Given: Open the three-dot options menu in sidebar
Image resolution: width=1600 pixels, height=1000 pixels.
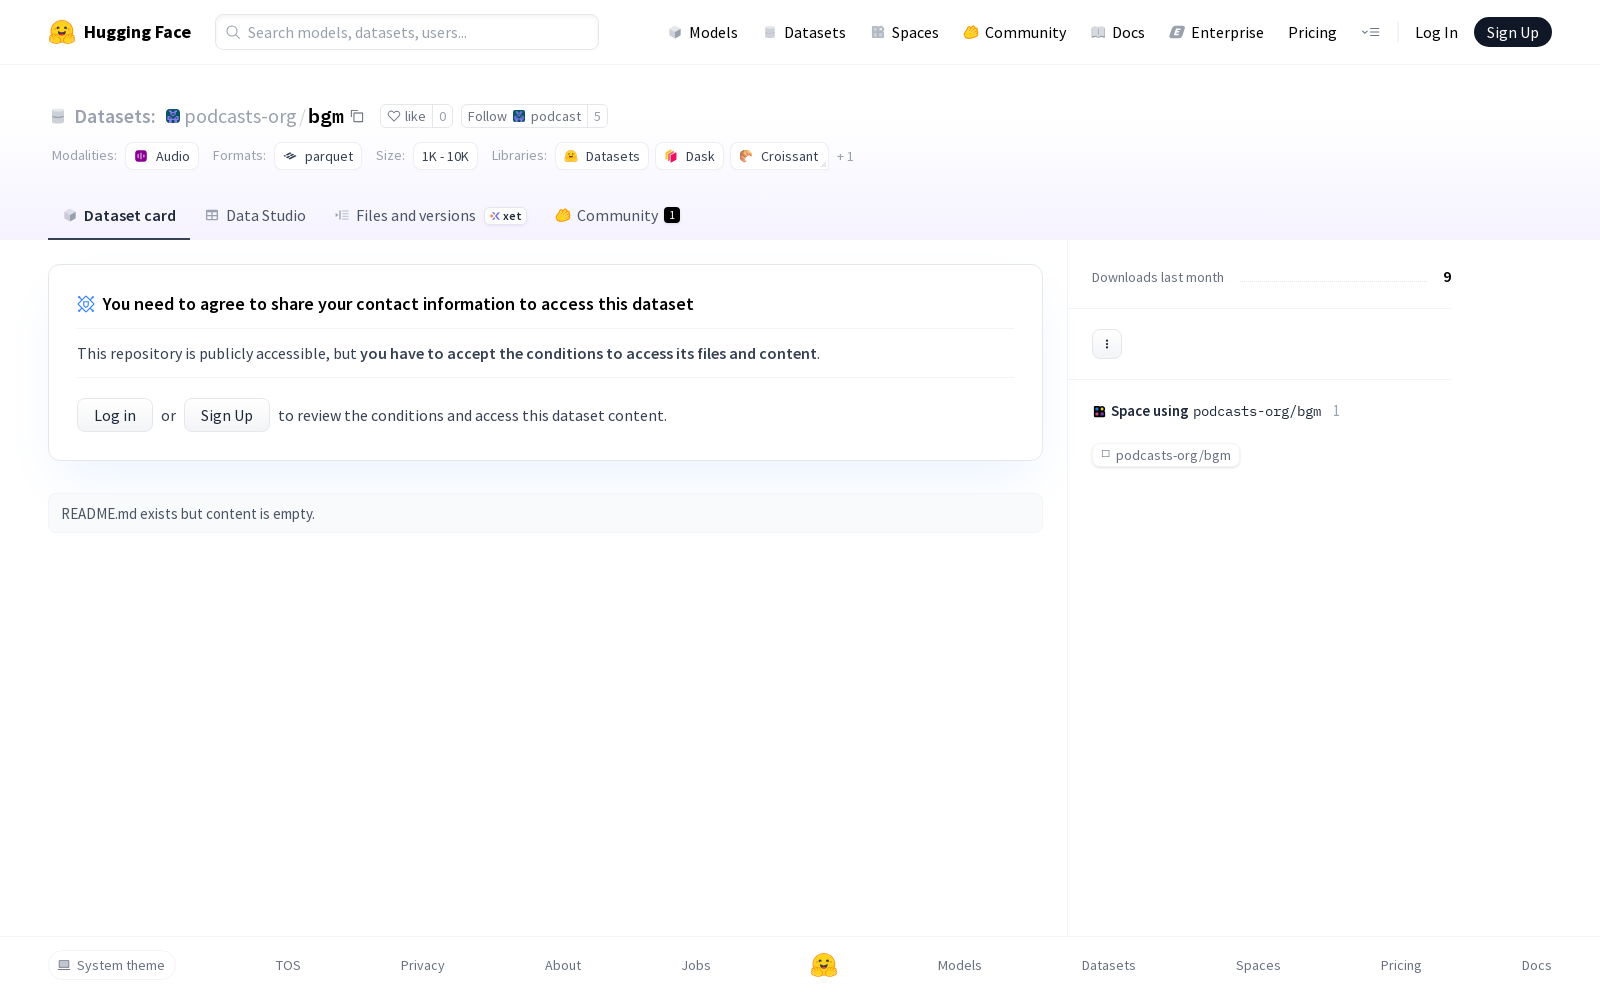Looking at the screenshot, I should point(1107,344).
